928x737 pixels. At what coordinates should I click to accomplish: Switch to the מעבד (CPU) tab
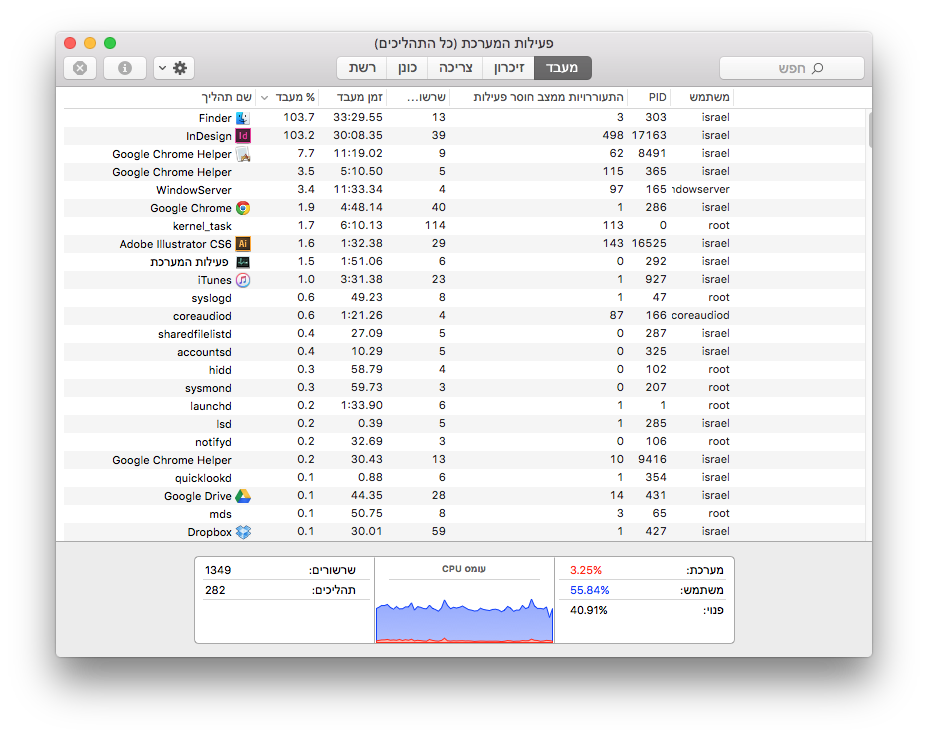[562, 68]
